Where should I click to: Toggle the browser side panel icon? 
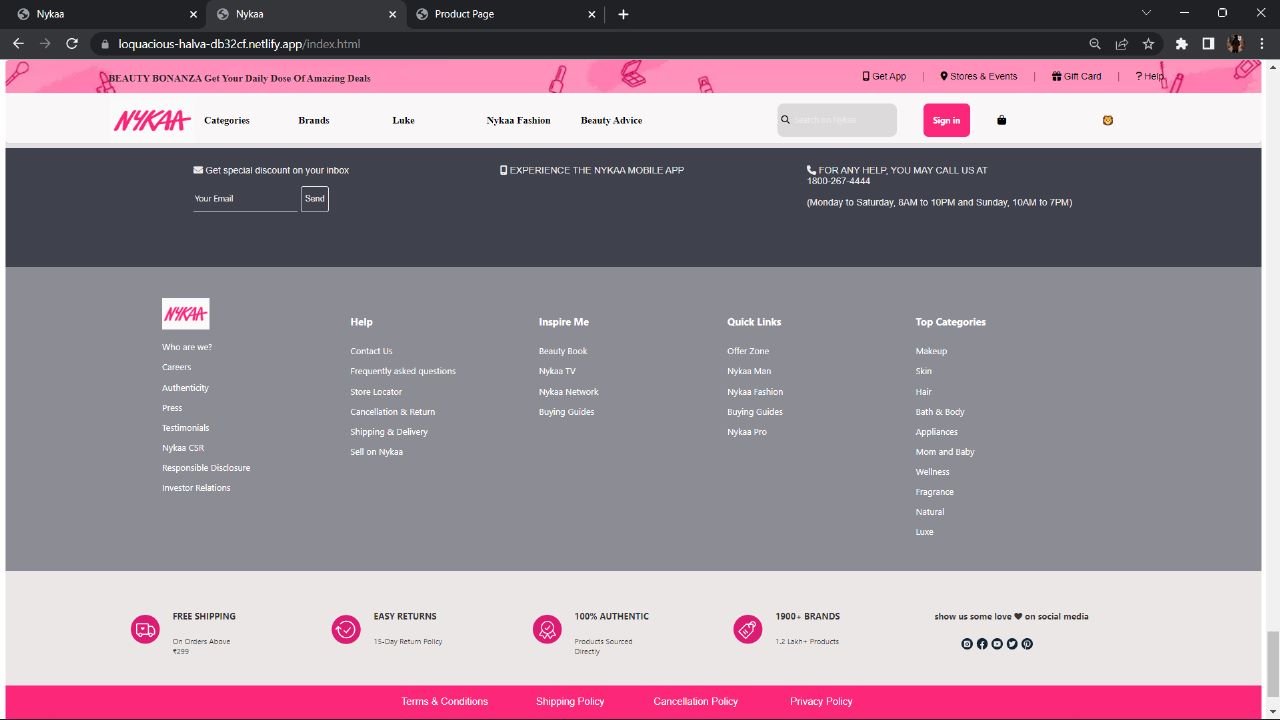1208,44
